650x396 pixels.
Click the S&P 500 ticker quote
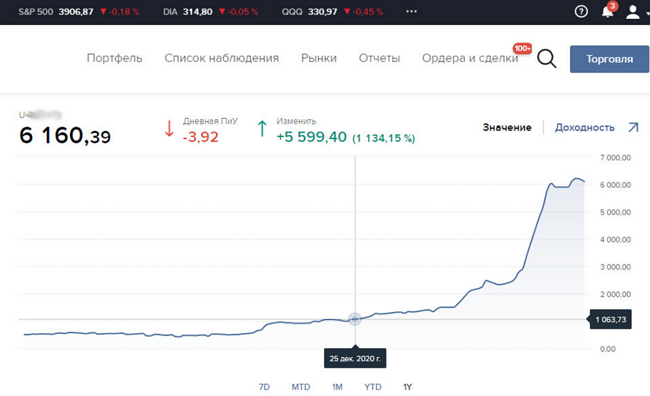click(78, 12)
